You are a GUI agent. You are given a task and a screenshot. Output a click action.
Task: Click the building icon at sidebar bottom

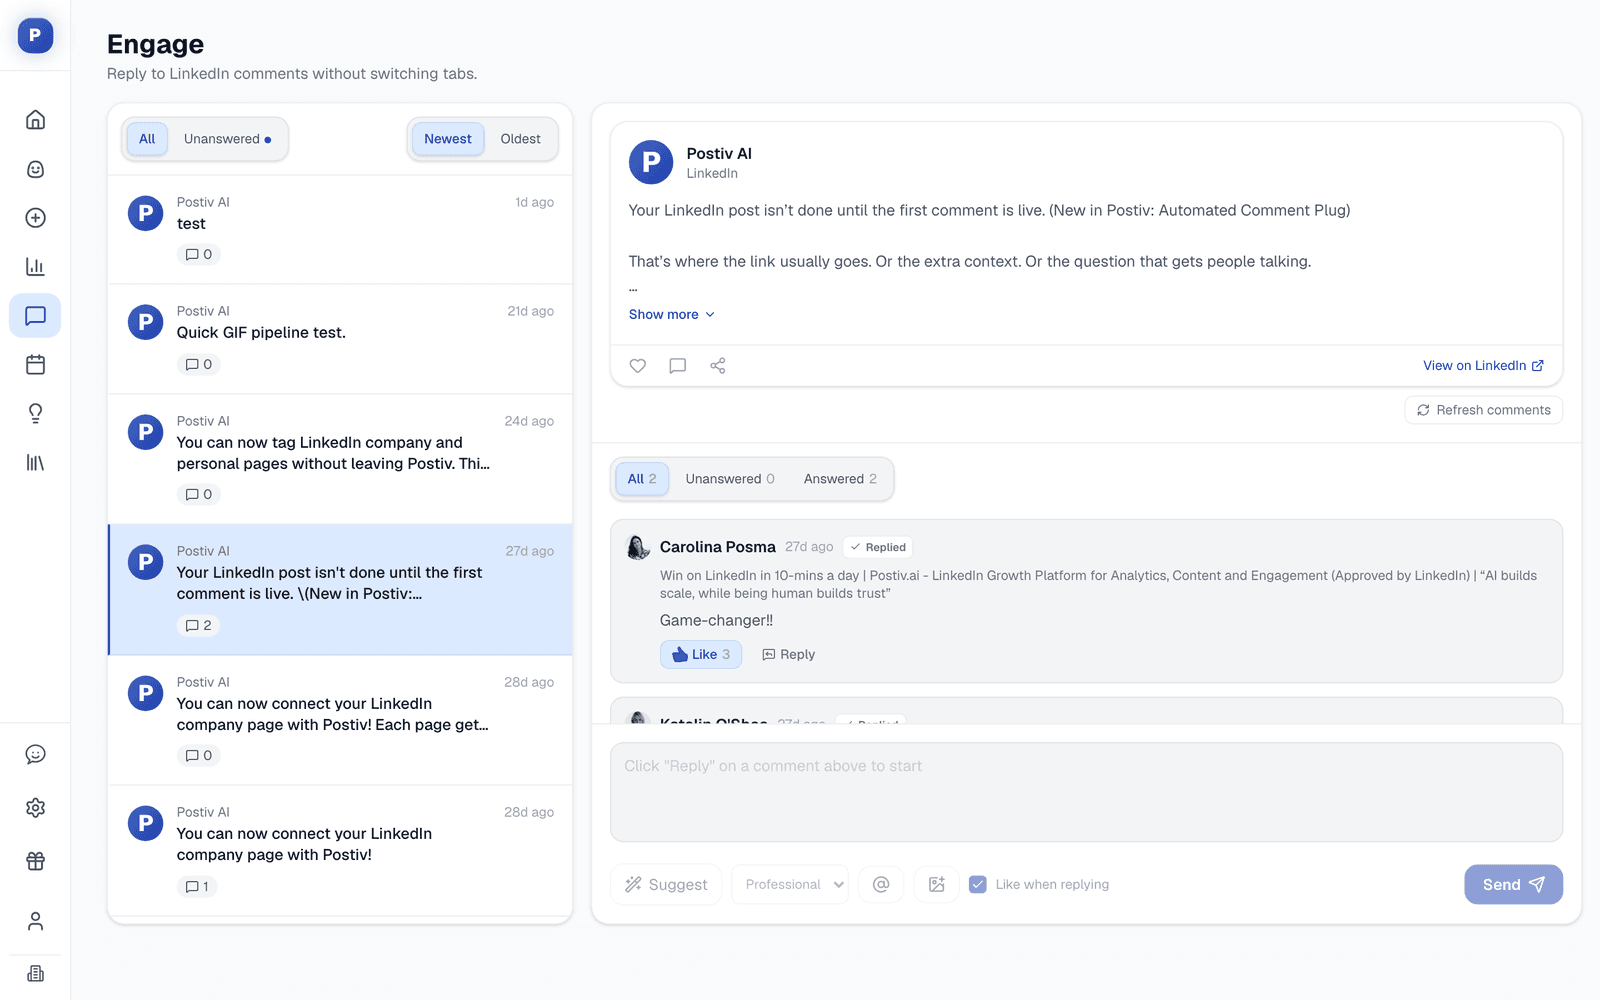35,974
